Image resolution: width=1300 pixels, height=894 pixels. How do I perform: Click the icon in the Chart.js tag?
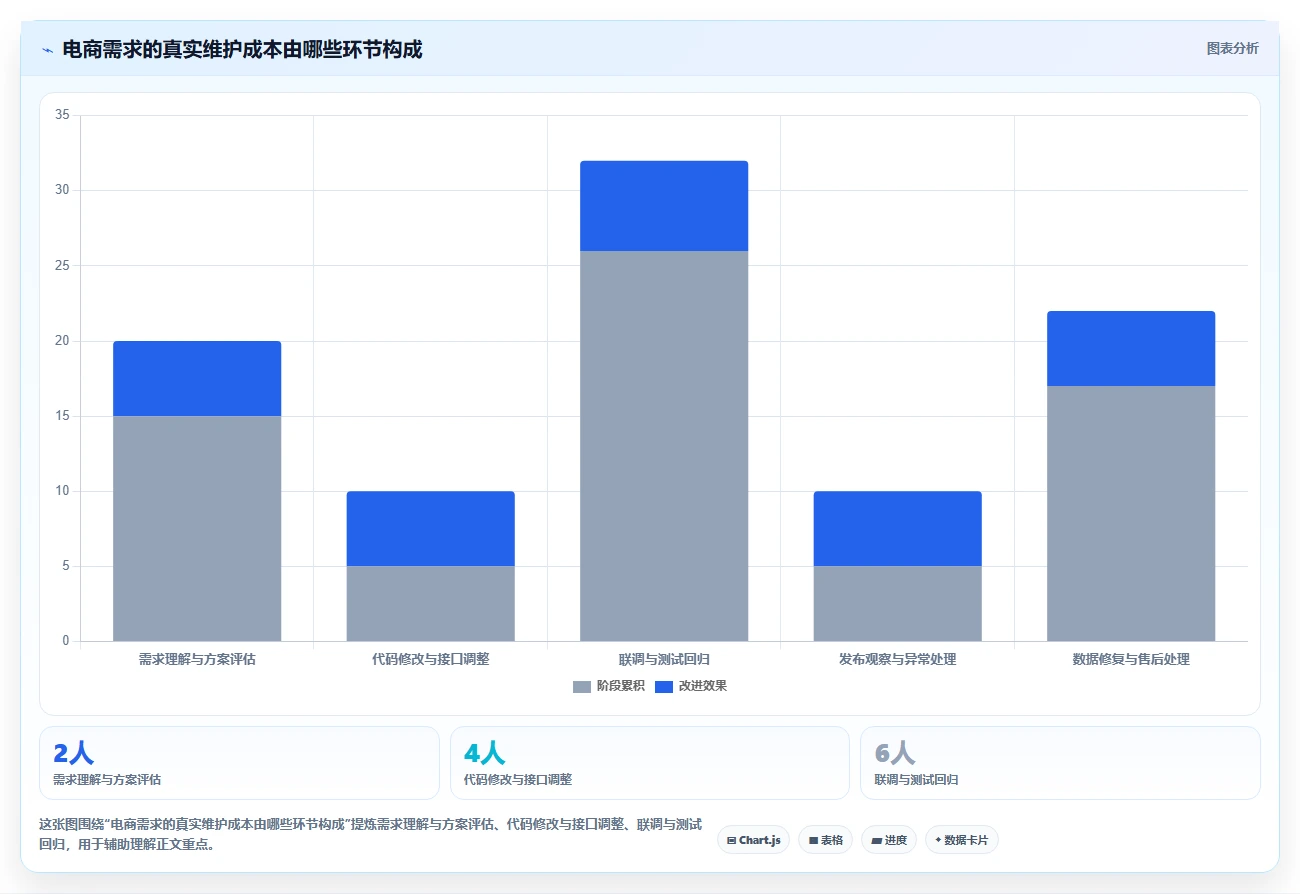click(732, 840)
